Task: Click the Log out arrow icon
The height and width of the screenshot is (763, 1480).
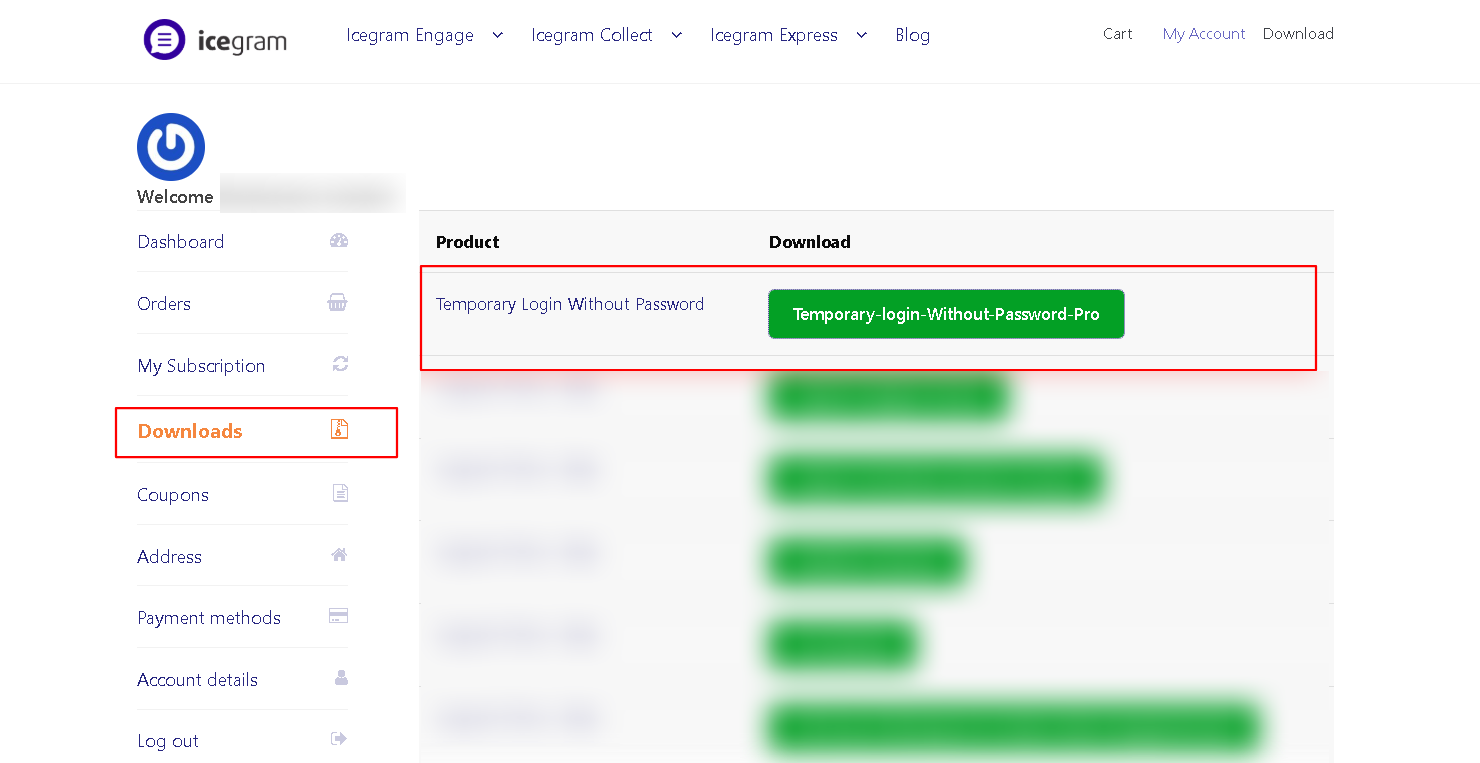Action: tap(339, 739)
